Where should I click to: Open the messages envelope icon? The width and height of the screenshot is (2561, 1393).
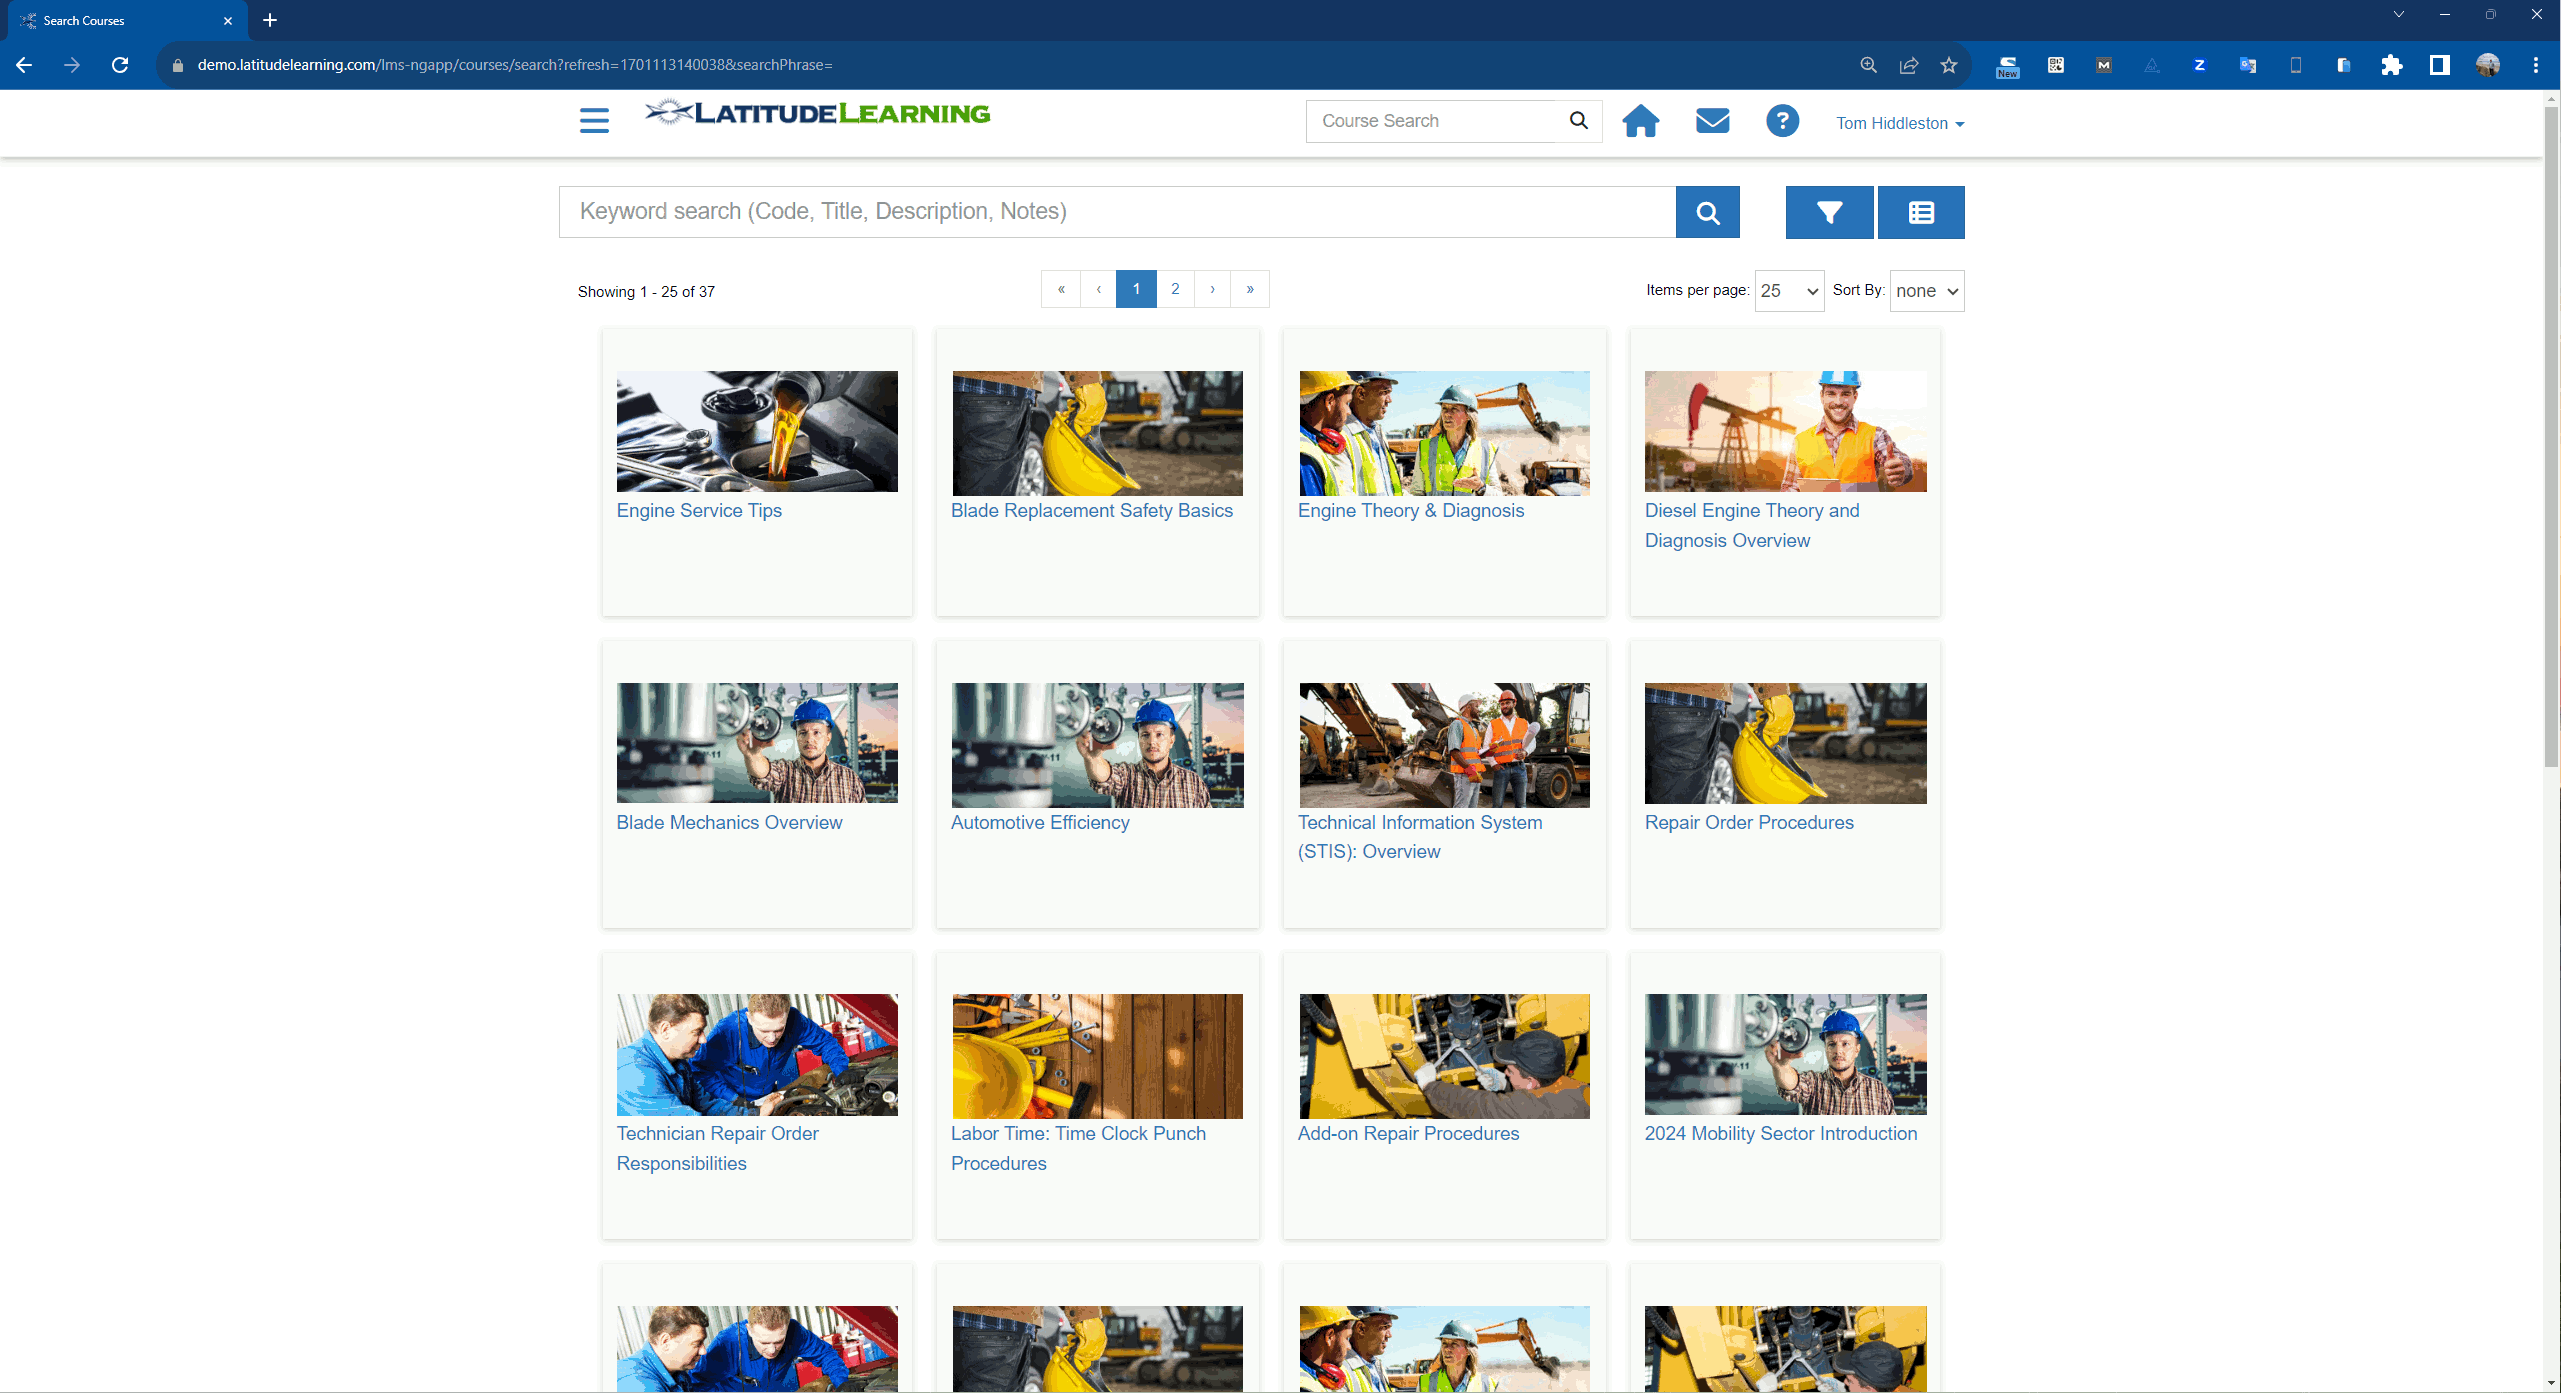tap(1712, 120)
